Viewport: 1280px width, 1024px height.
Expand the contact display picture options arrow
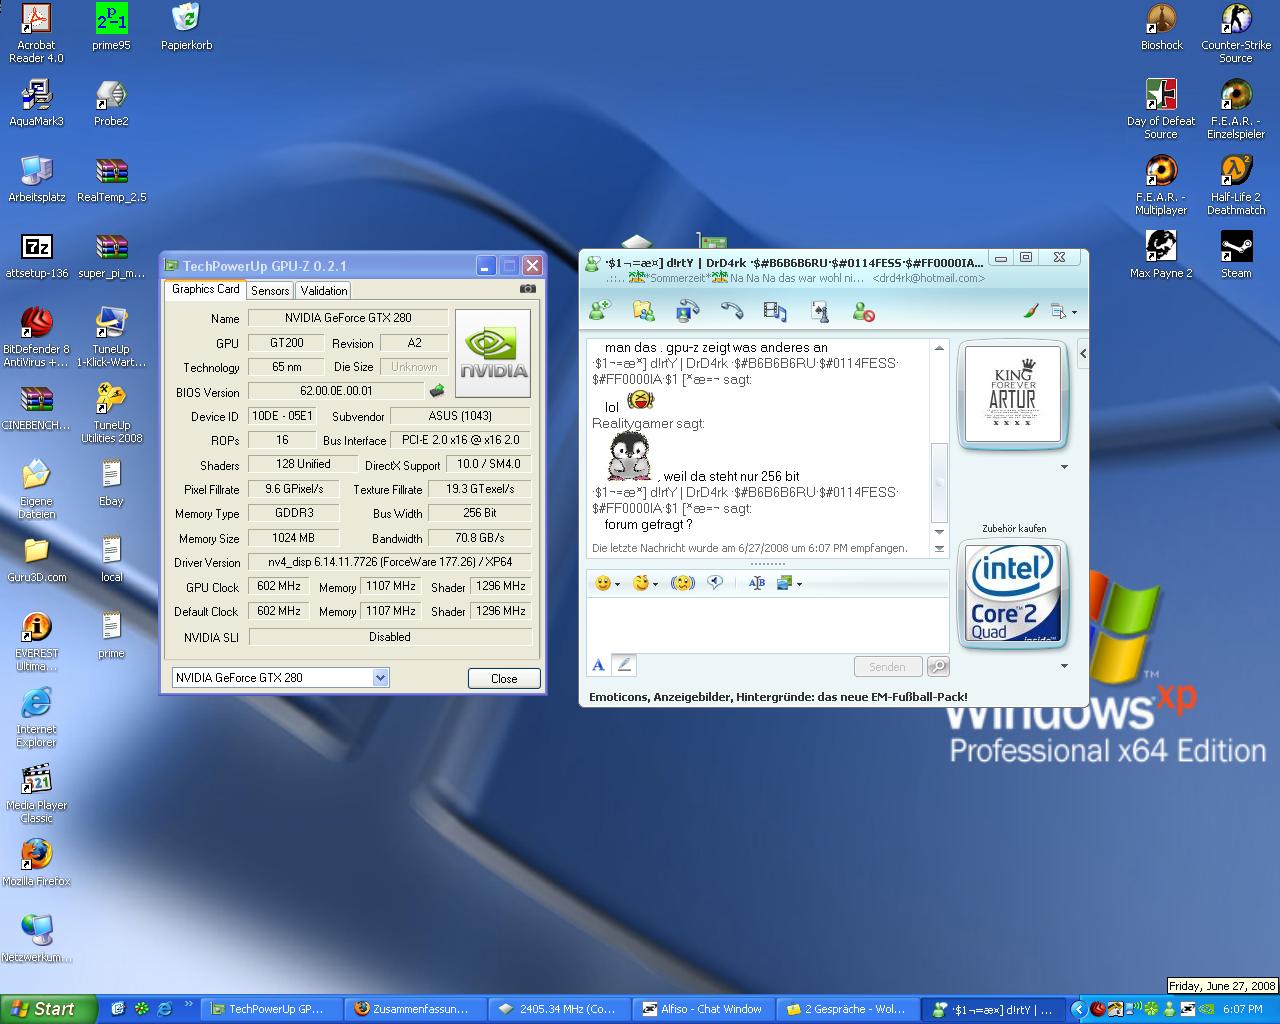1064,467
